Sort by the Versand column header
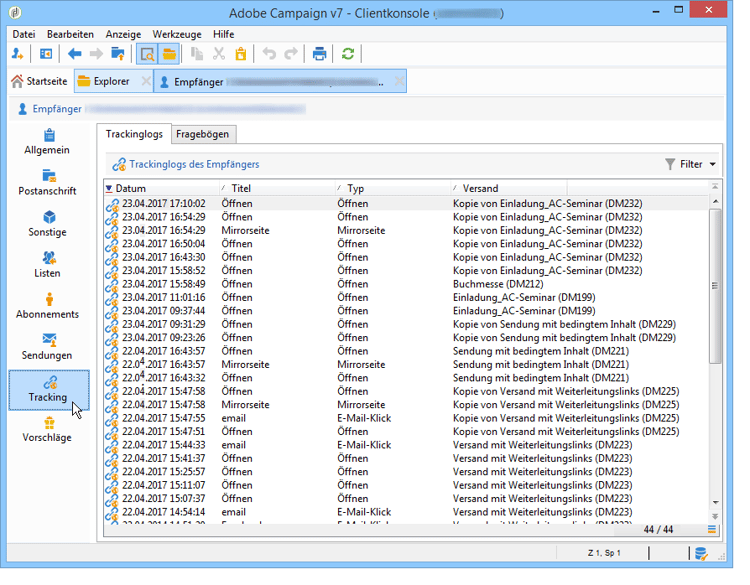Image resolution: width=750 pixels, height=585 pixels. [508, 188]
